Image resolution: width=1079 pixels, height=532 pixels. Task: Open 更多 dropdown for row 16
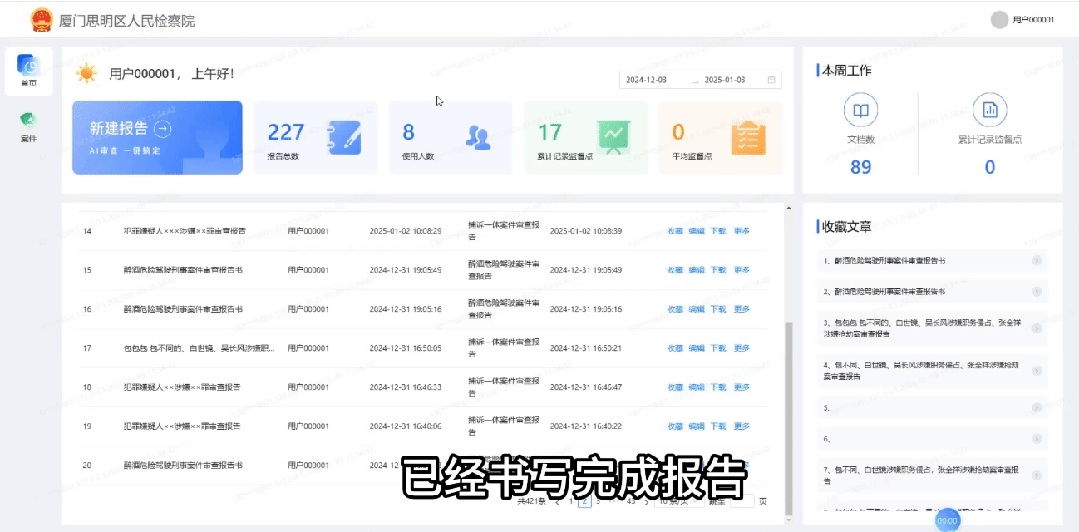tap(741, 309)
